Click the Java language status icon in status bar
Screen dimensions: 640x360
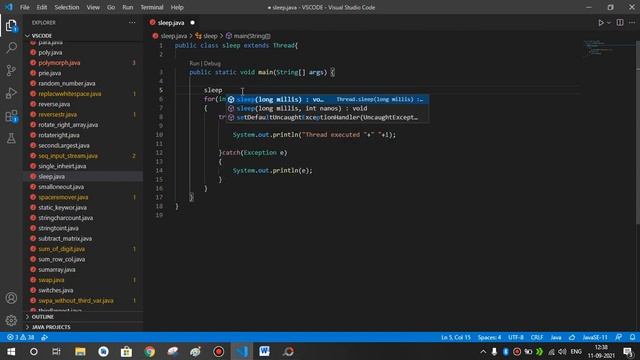click(x=572, y=338)
